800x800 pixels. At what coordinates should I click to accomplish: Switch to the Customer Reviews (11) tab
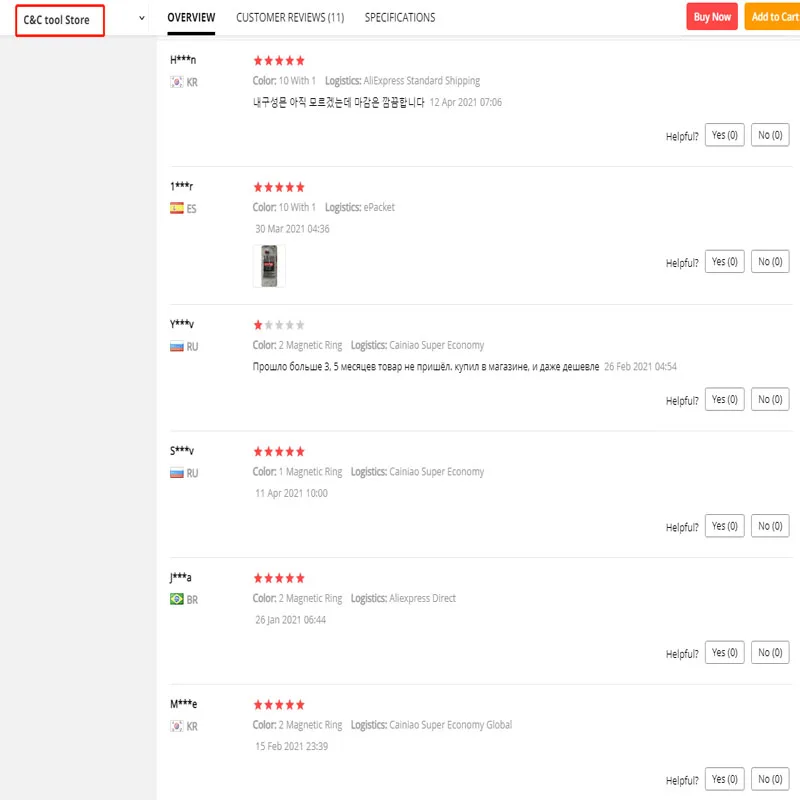click(290, 17)
